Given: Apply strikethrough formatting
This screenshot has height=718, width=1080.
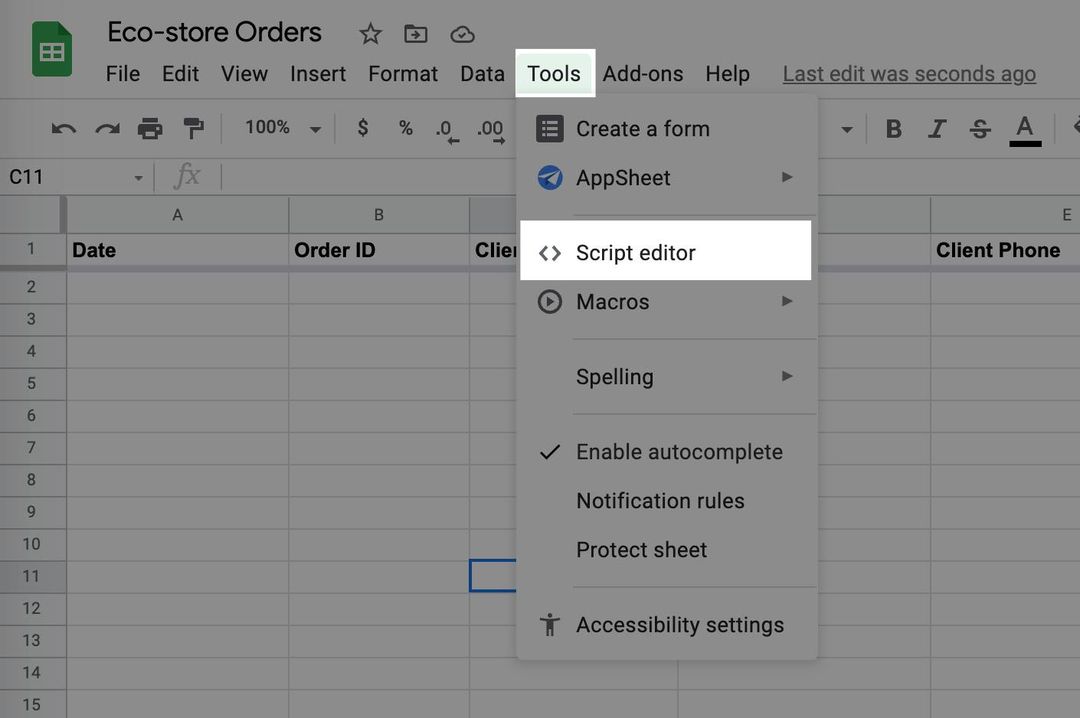Looking at the screenshot, I should [981, 128].
